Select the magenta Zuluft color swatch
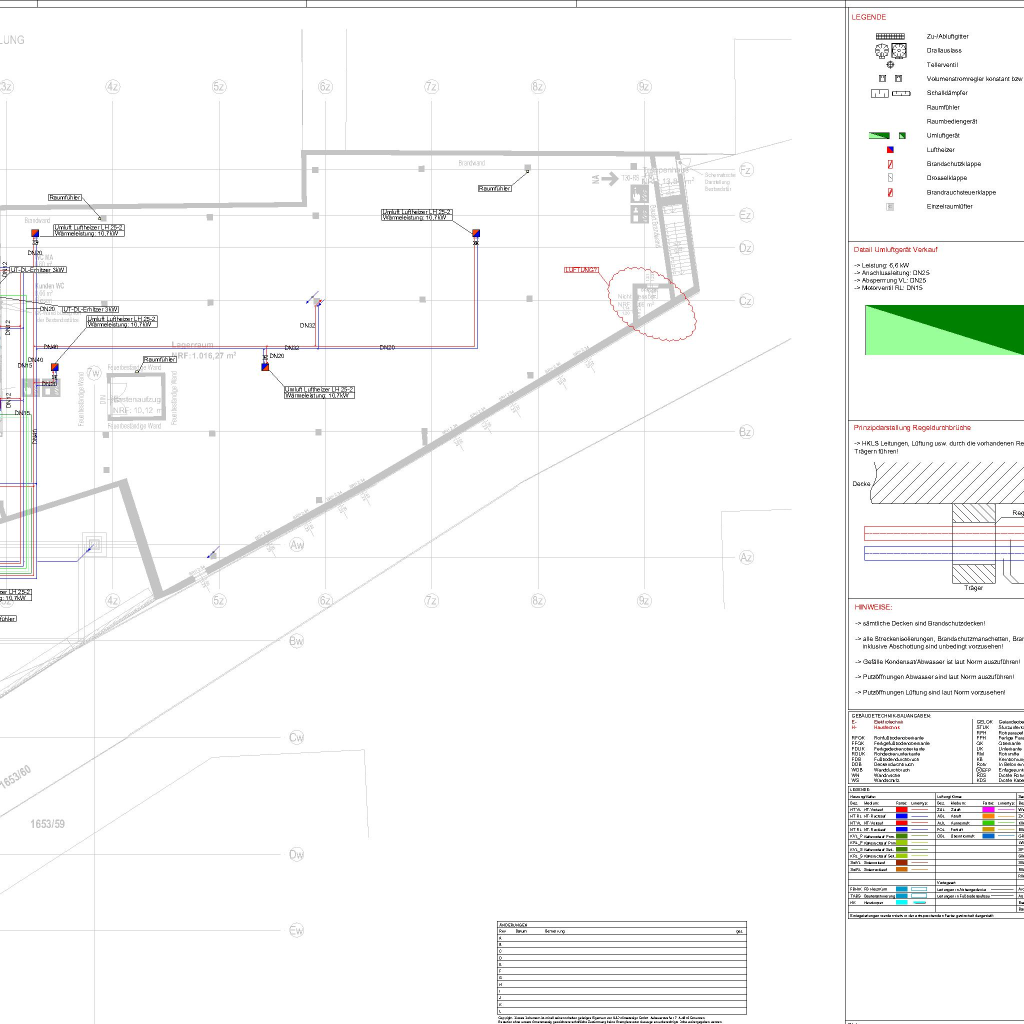1024x1024 pixels. 988,808
